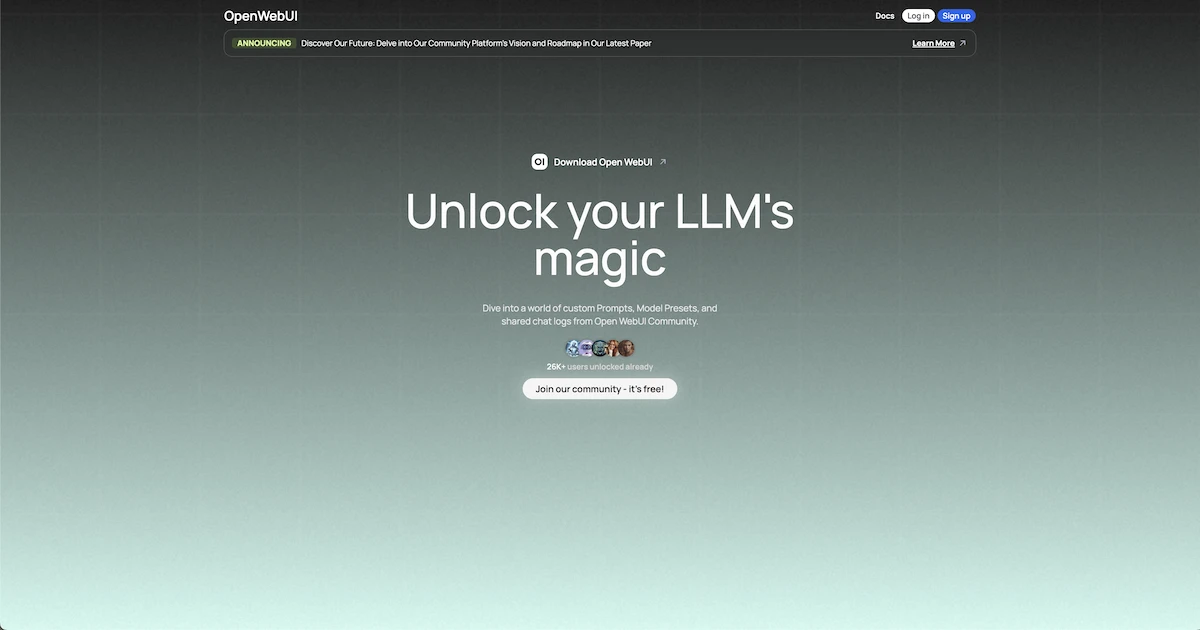Click the OpenWebUI logo in the header
This screenshot has height=630, width=1200.
(x=261, y=16)
